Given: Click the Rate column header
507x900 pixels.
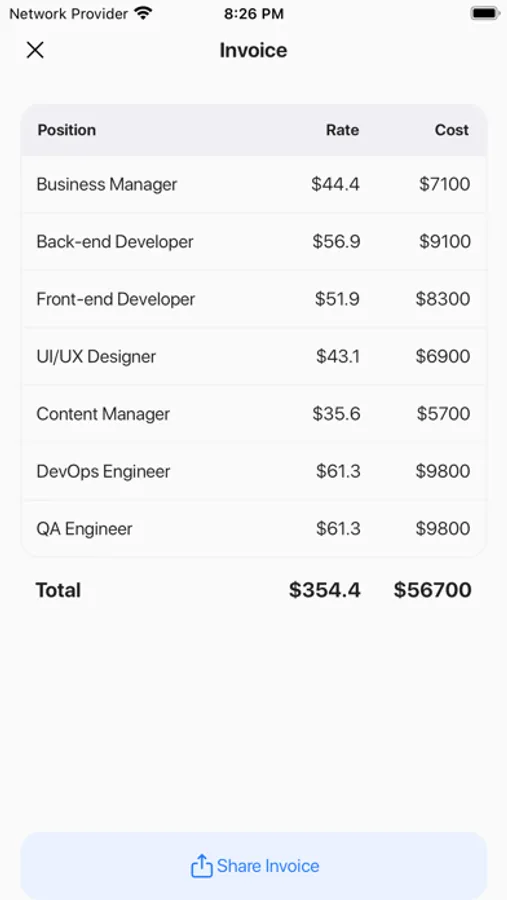Looking at the screenshot, I should [x=343, y=130].
